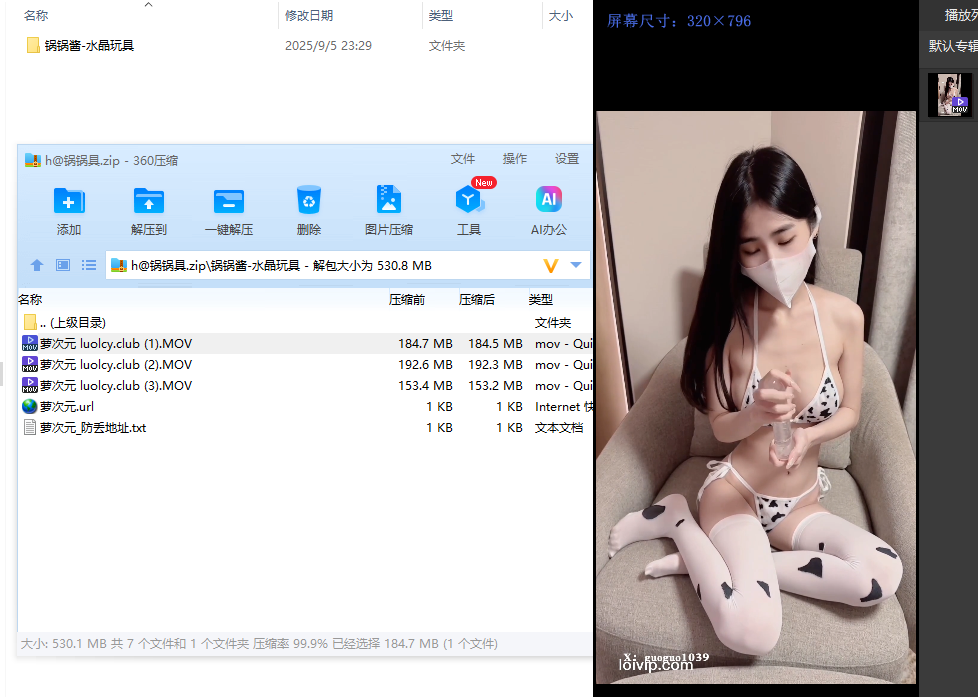Toggle the thumbnail view icon in the address bar

click(x=63, y=265)
